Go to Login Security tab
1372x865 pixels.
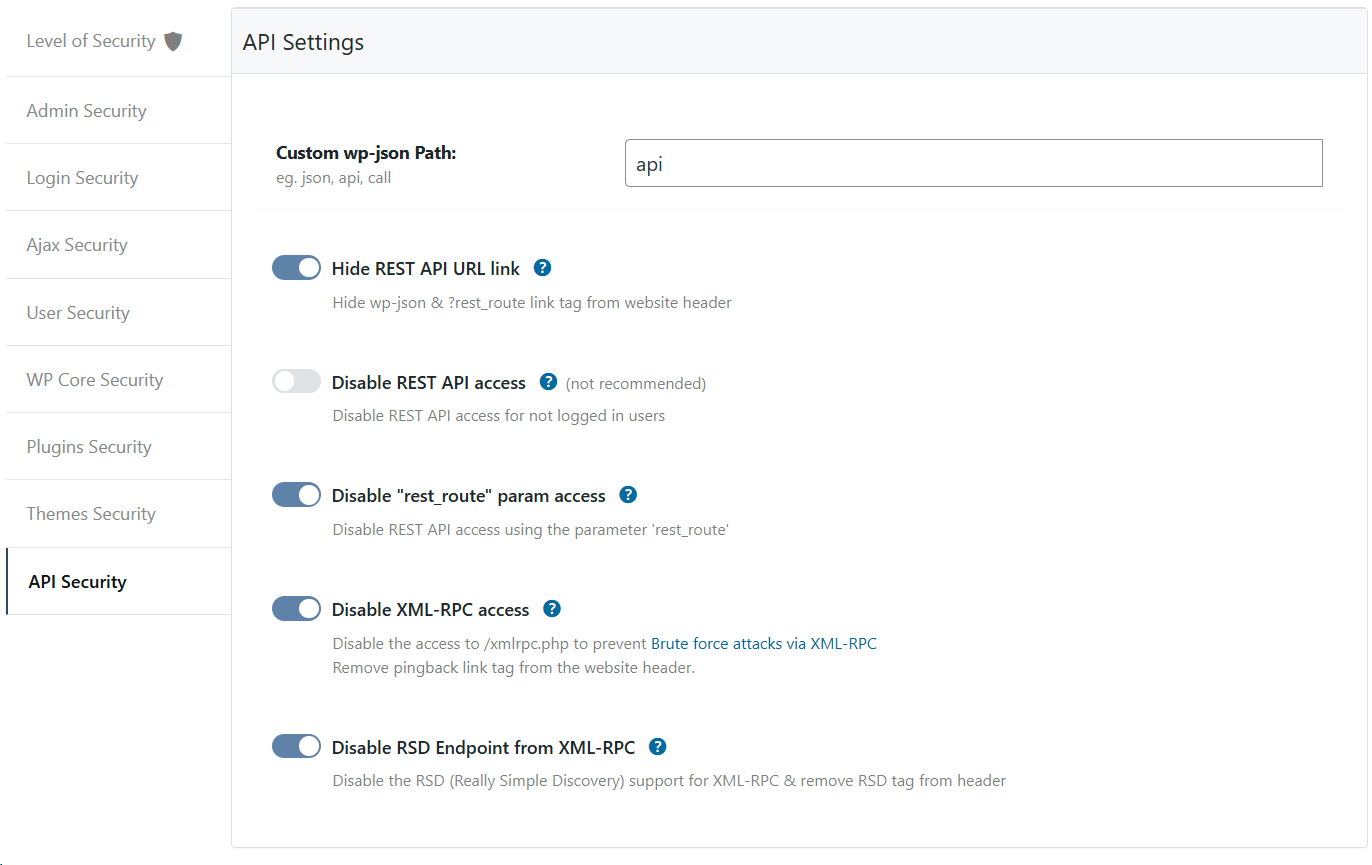click(x=118, y=178)
